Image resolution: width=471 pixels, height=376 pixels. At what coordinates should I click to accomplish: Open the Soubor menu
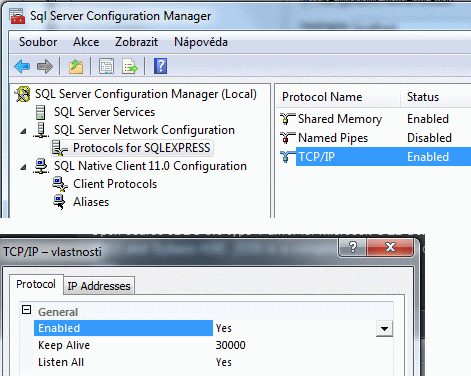pyautogui.click(x=38, y=42)
